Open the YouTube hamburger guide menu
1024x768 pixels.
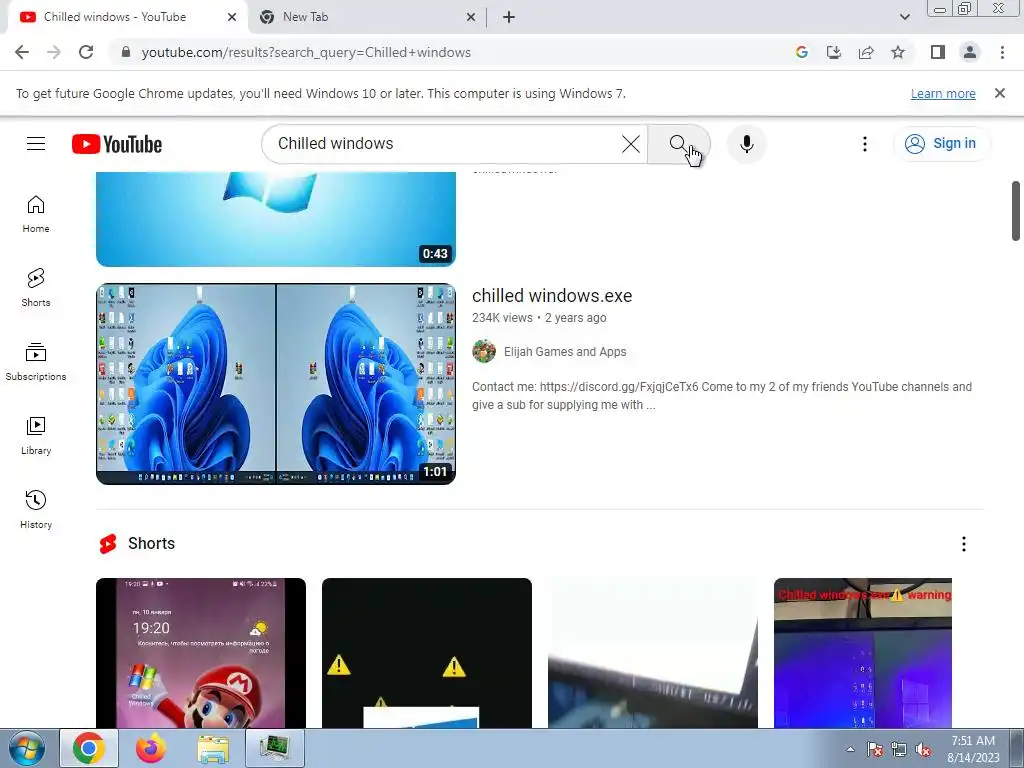[36, 144]
